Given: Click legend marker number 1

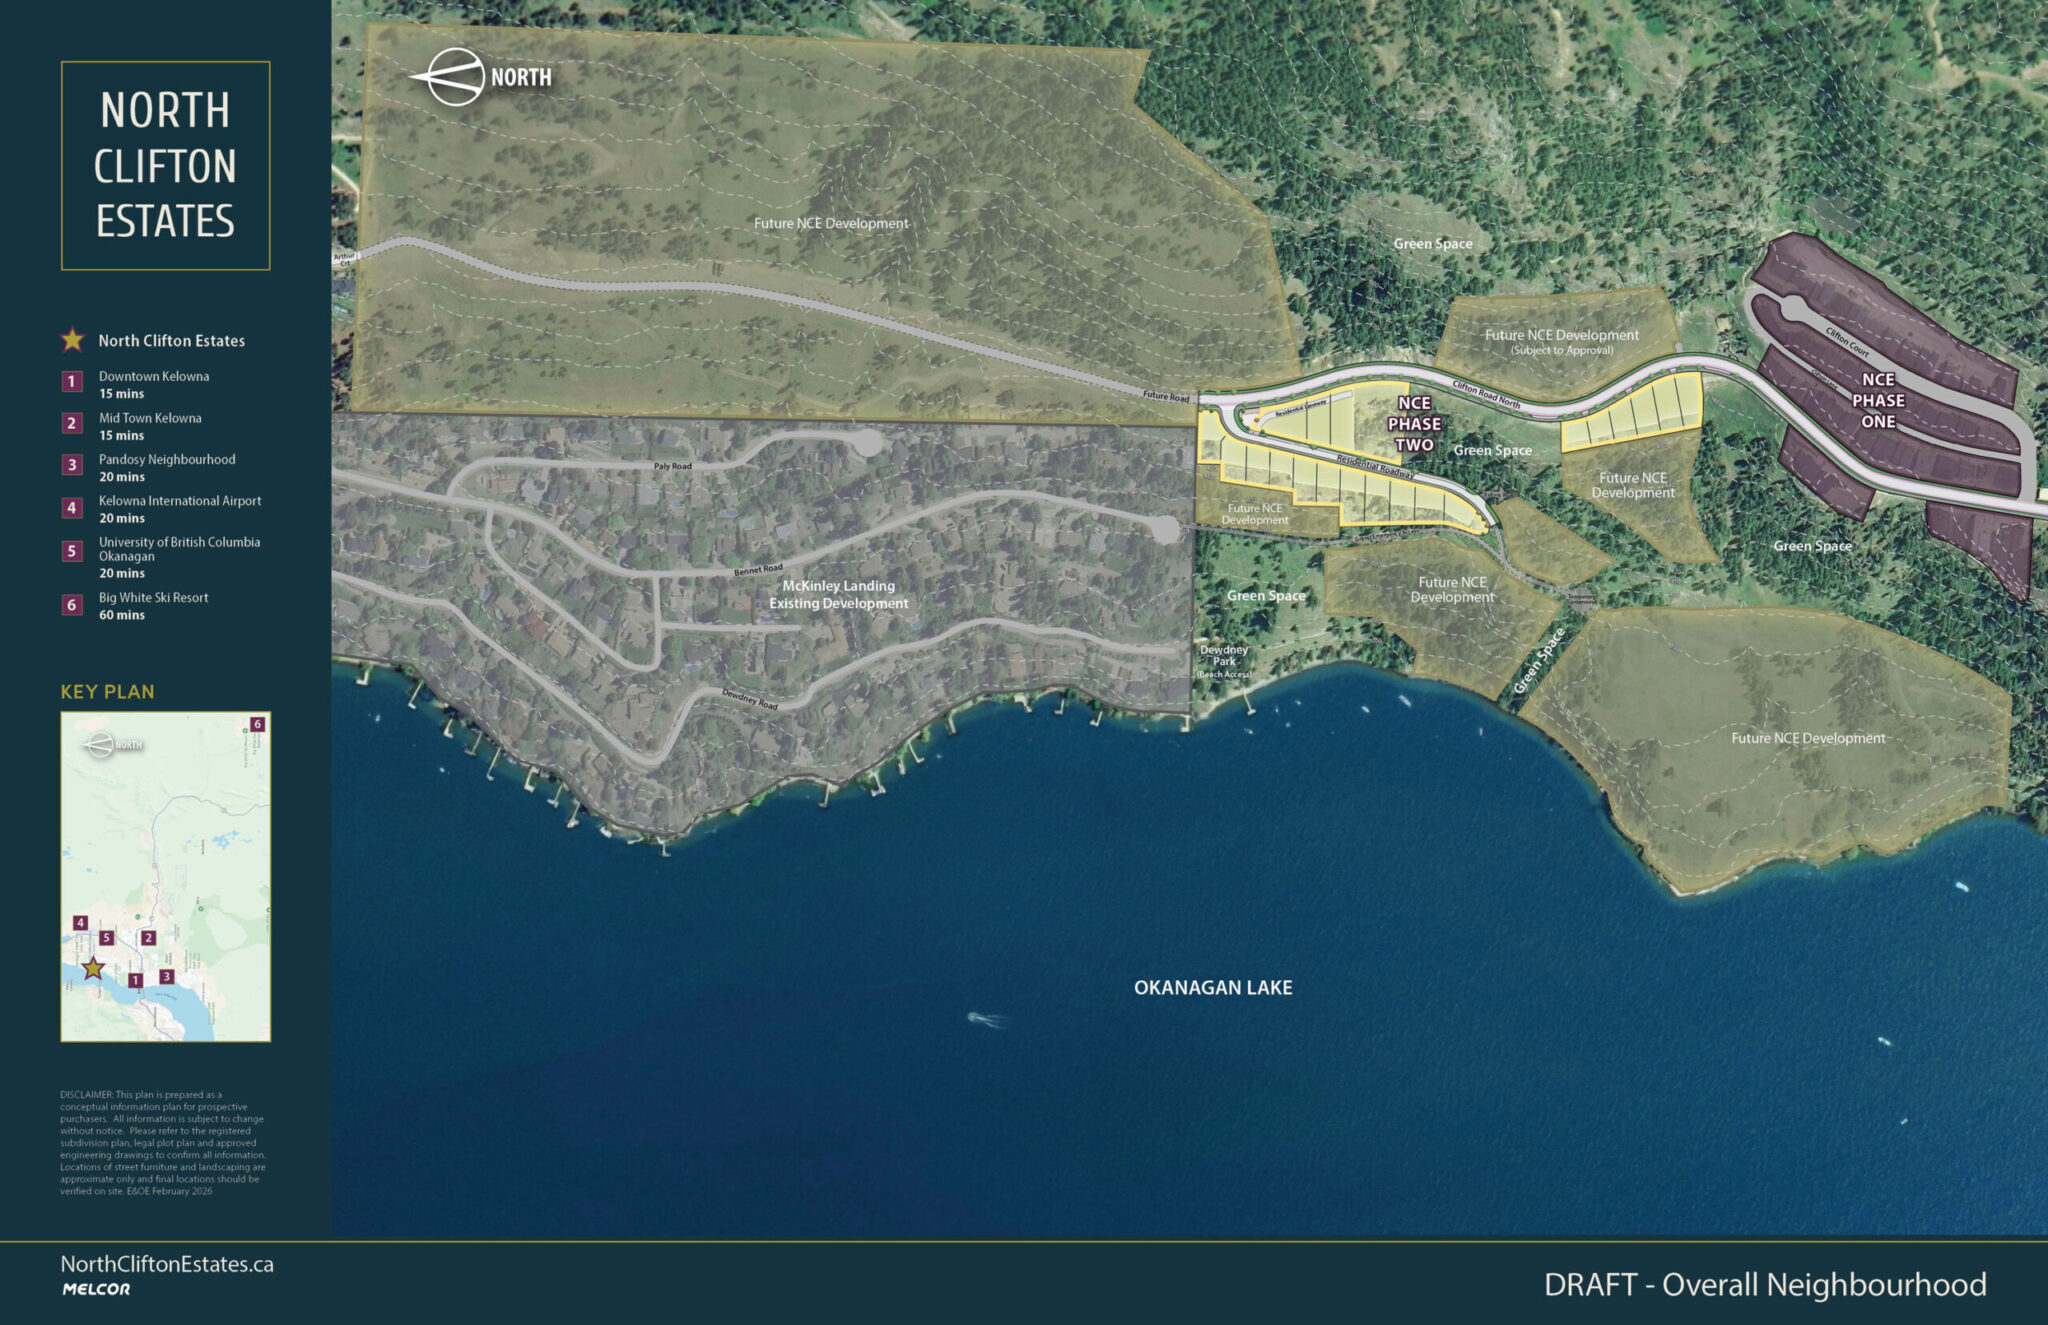Looking at the screenshot, I should click(x=72, y=382).
